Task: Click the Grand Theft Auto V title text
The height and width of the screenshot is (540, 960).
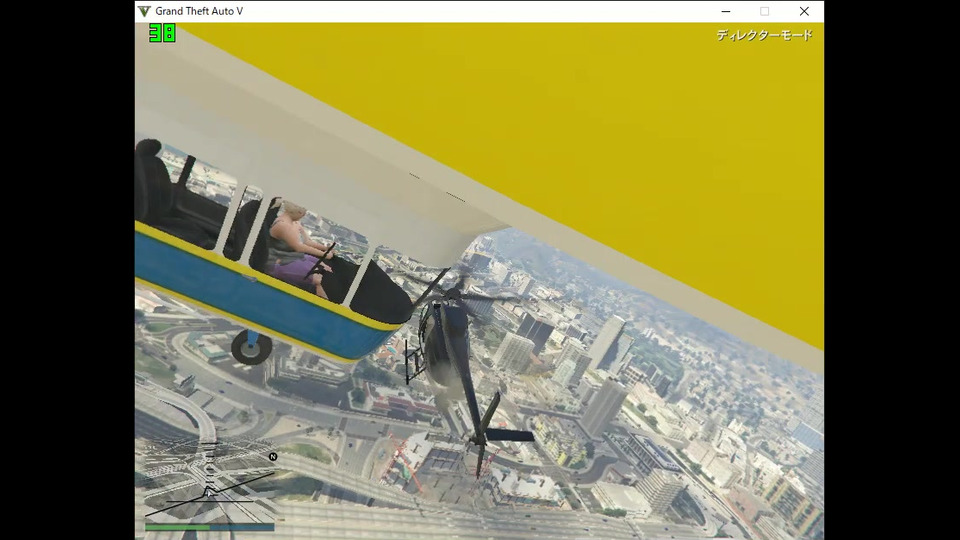Action: click(x=199, y=11)
